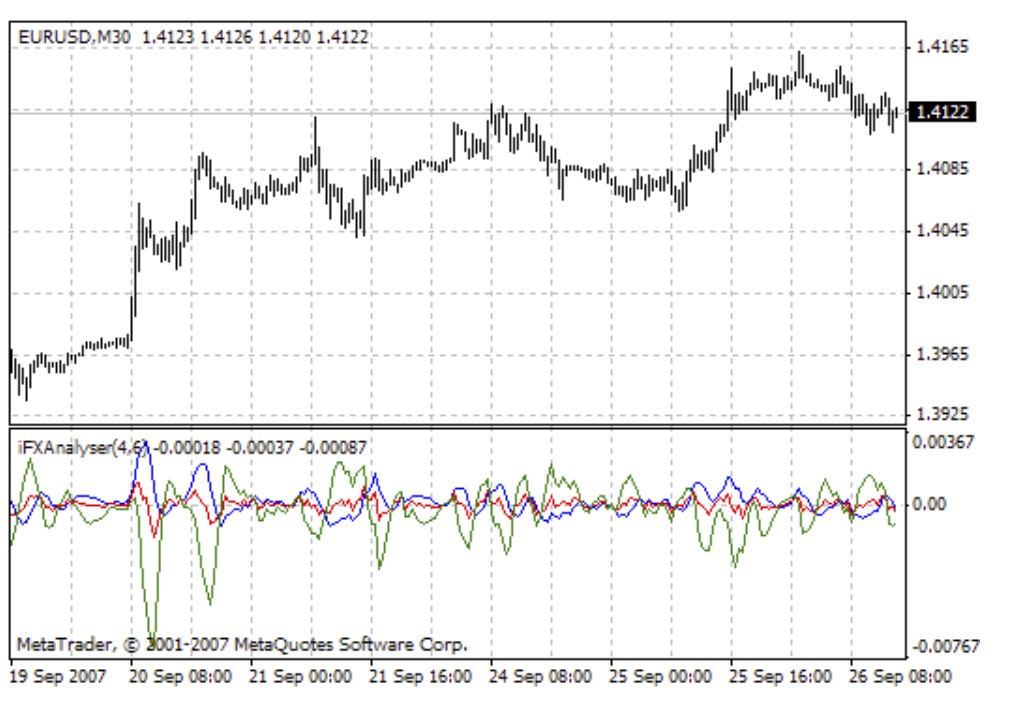Click the OHLC quote values 1.4123 1.4126 1.4120 1.4122
1012x714 pixels.
coord(255,37)
